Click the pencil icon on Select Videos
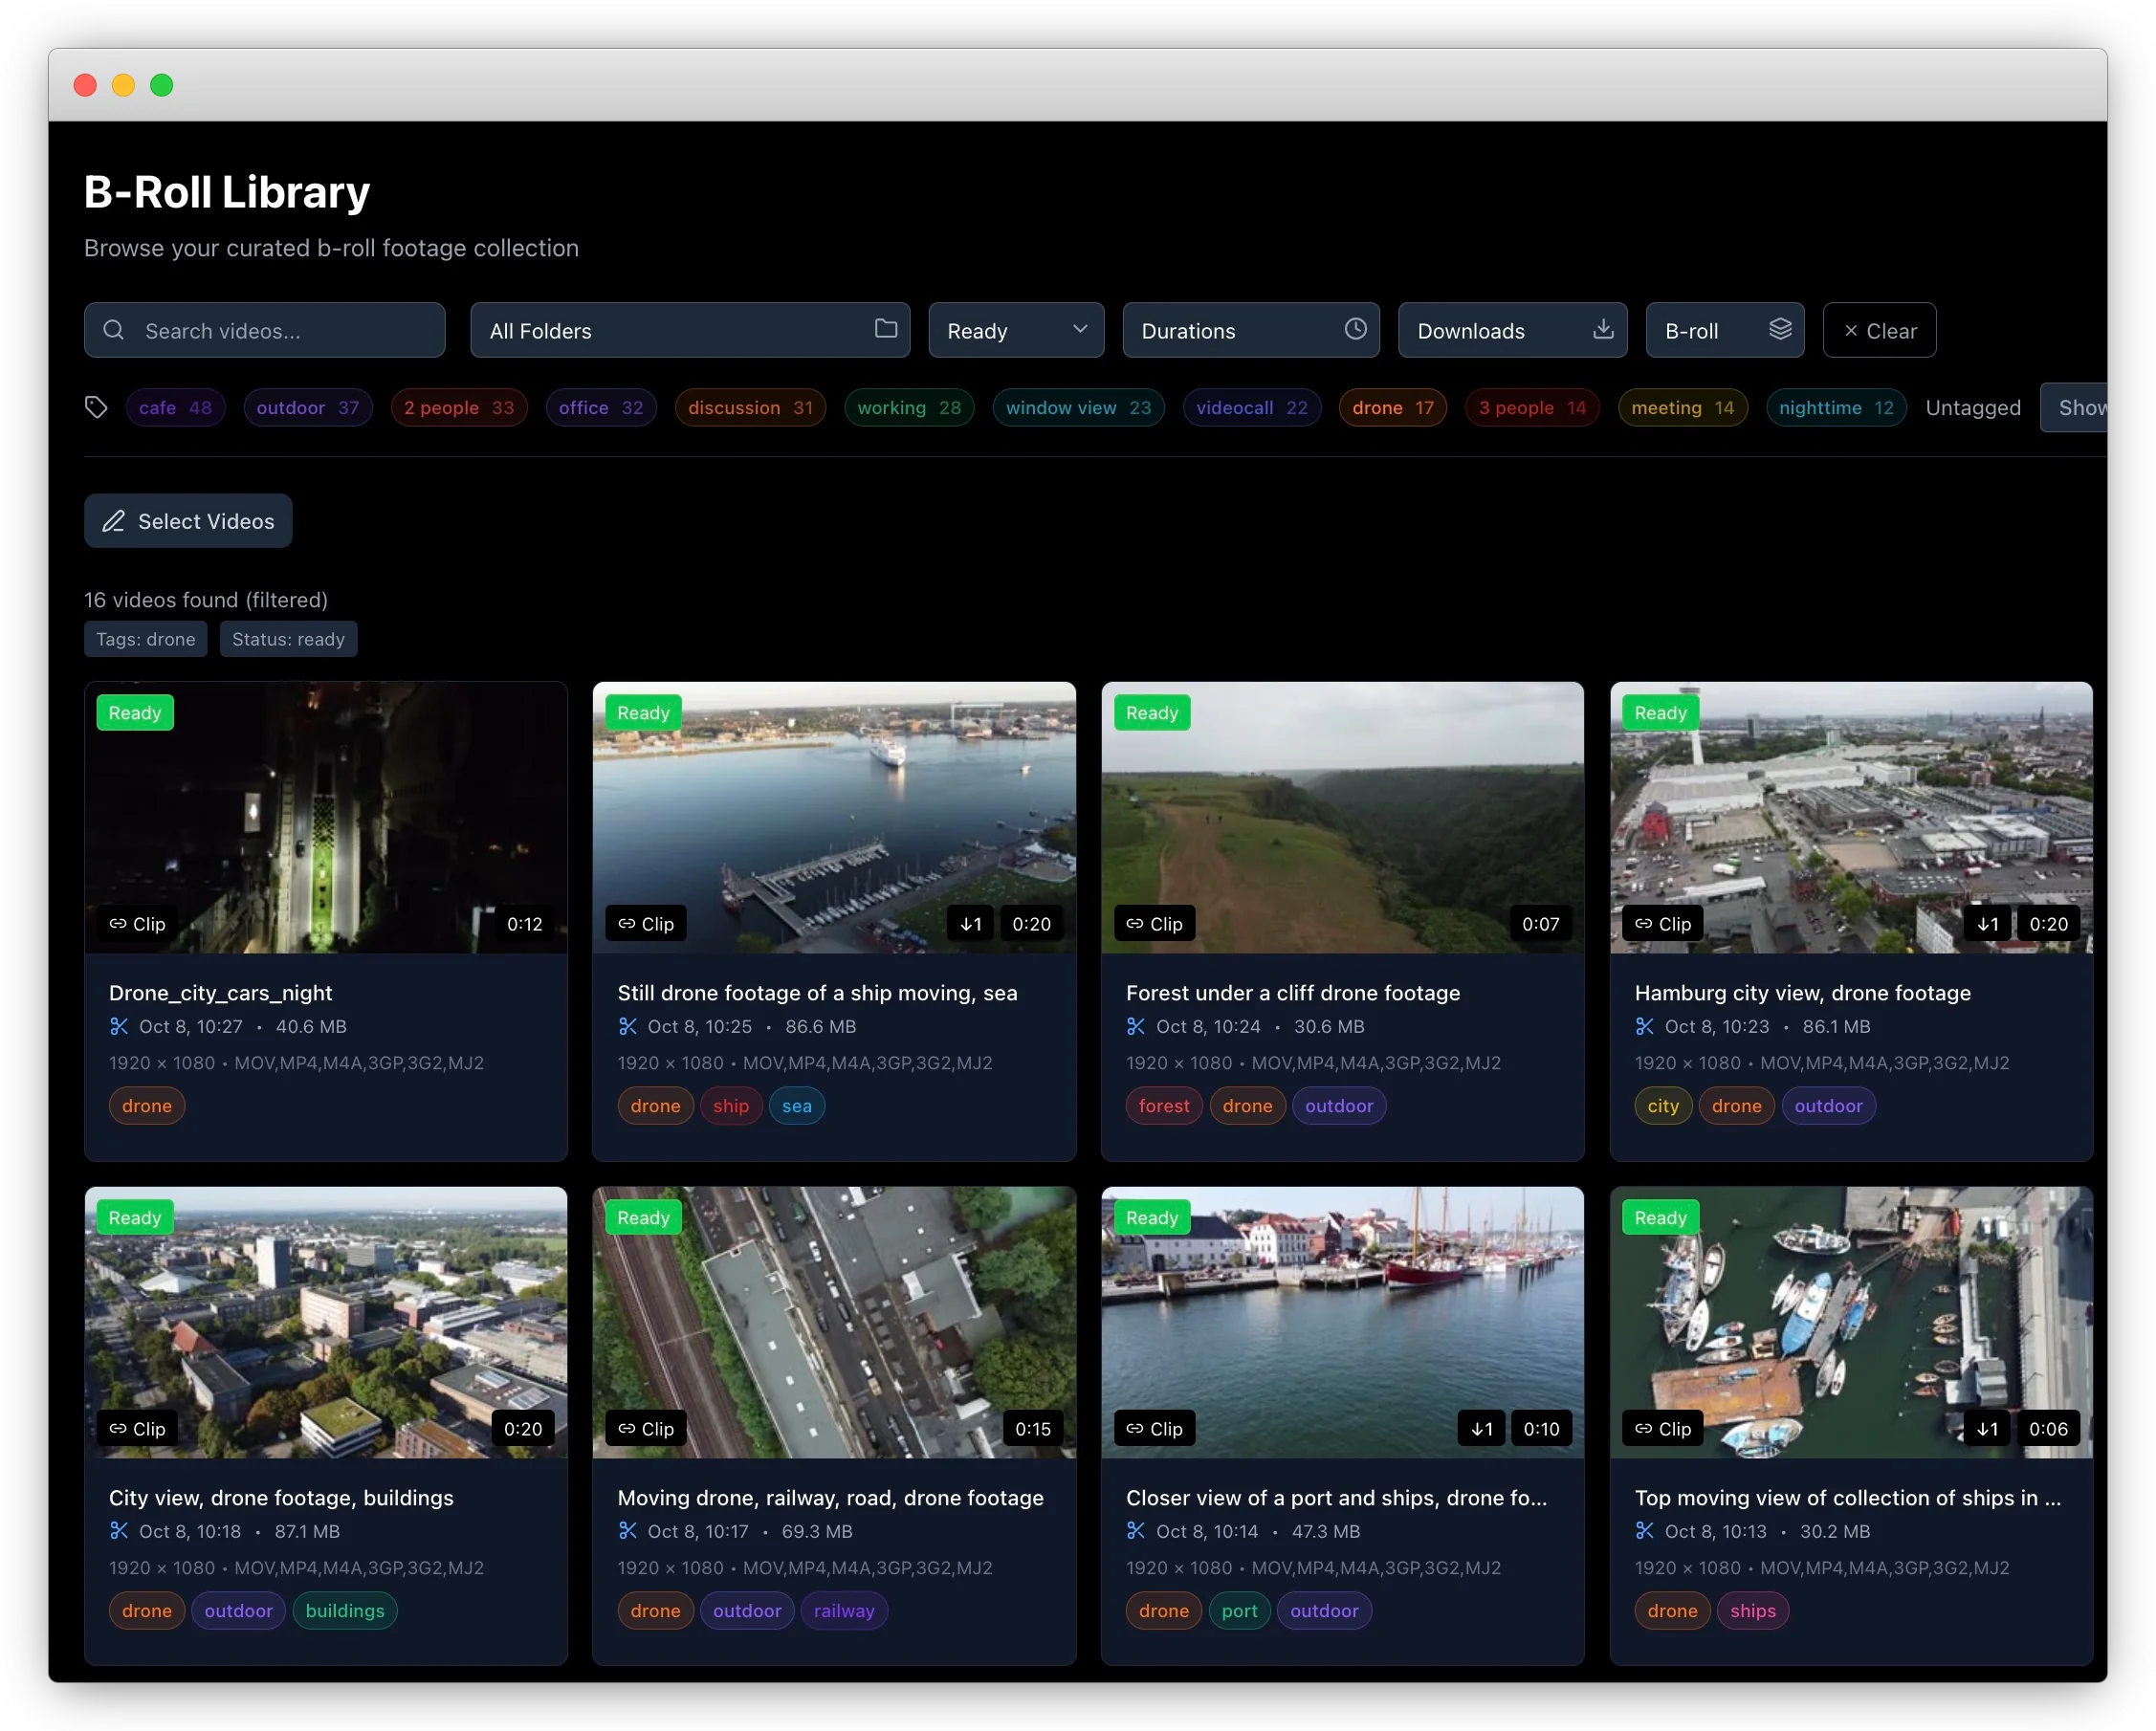This screenshot has width=2156, height=1731. click(113, 520)
